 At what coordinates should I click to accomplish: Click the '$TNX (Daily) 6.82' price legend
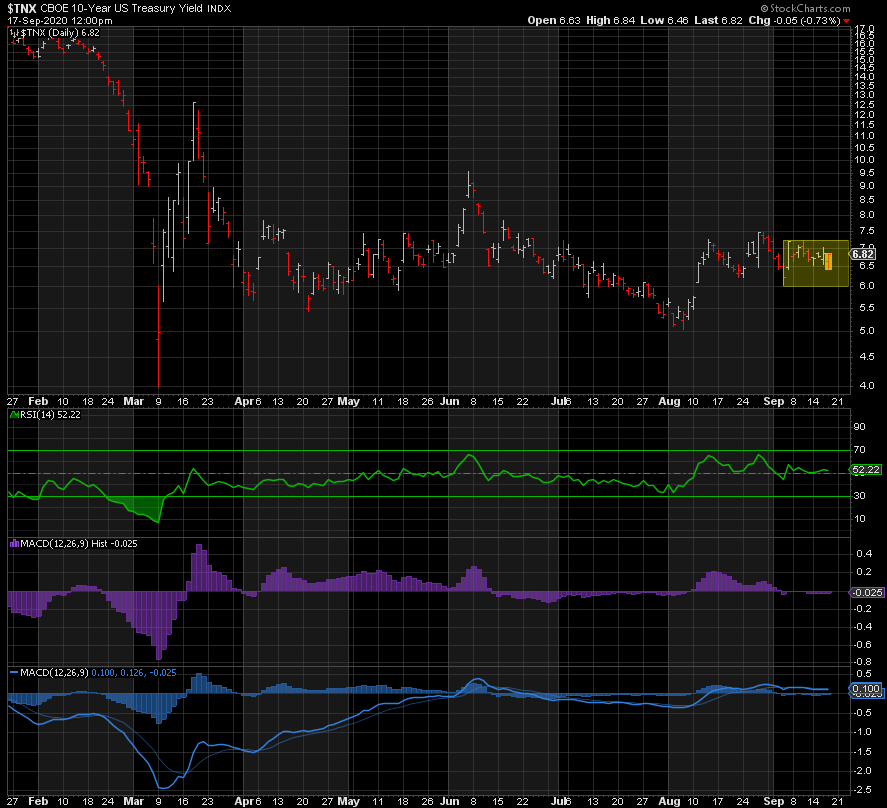[60, 33]
